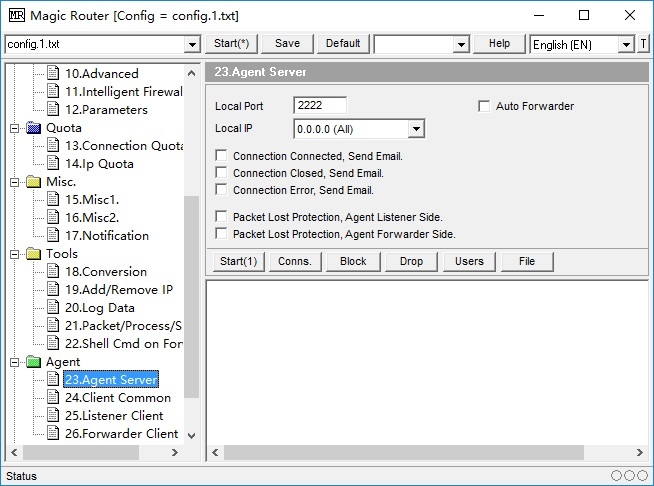Click the 24.Client Common page icon
The image size is (654, 486).
54,398
